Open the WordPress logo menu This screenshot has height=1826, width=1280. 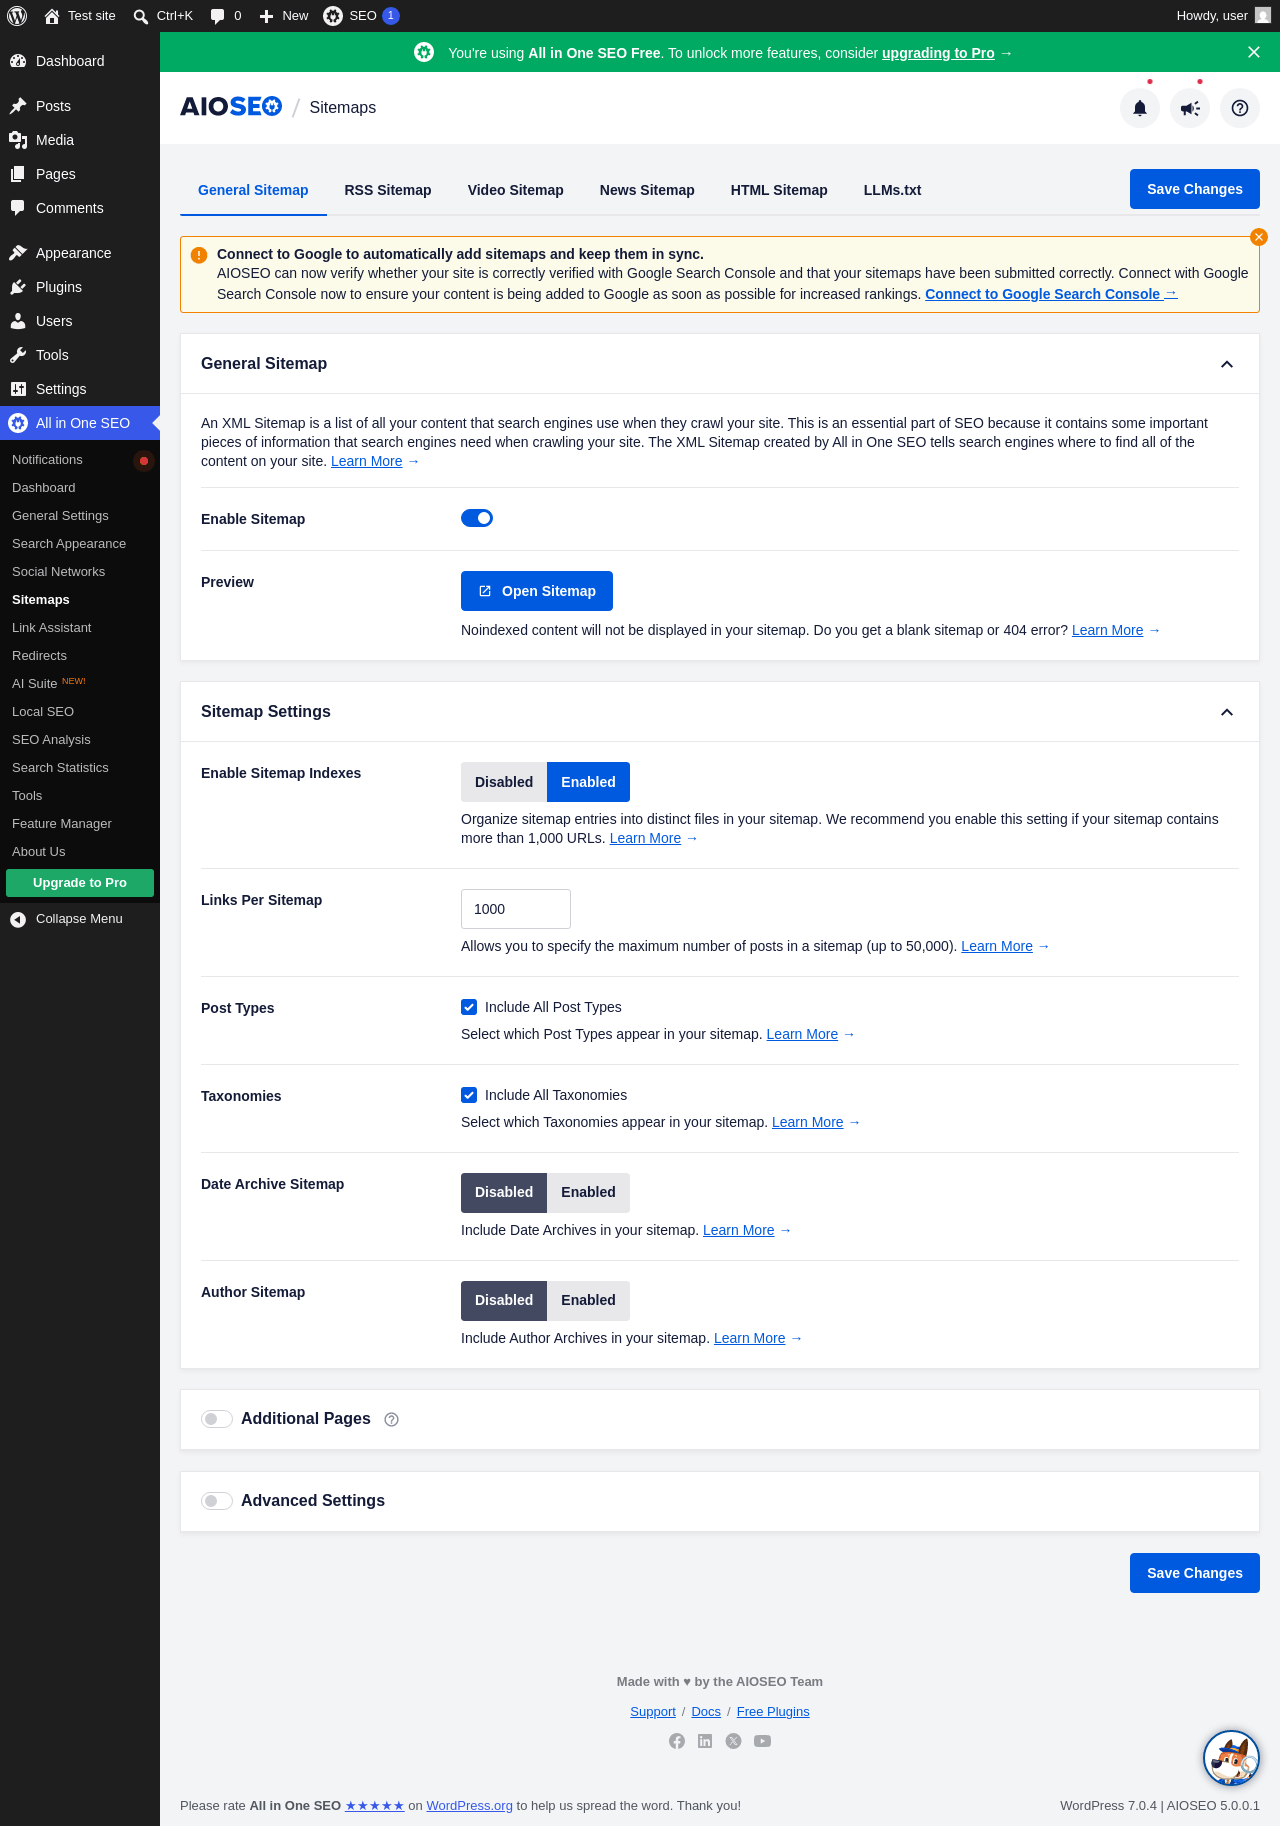click(x=17, y=16)
